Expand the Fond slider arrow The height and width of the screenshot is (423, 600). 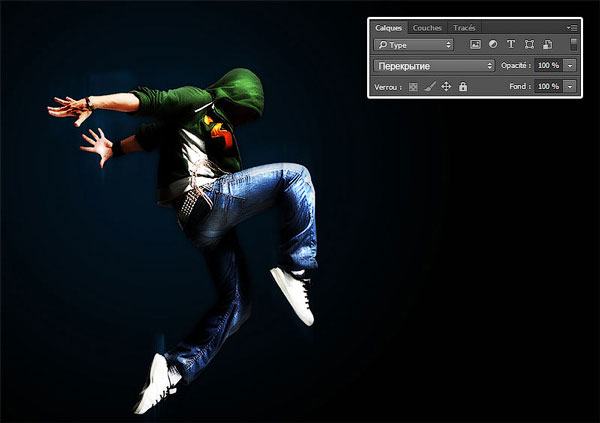point(570,87)
